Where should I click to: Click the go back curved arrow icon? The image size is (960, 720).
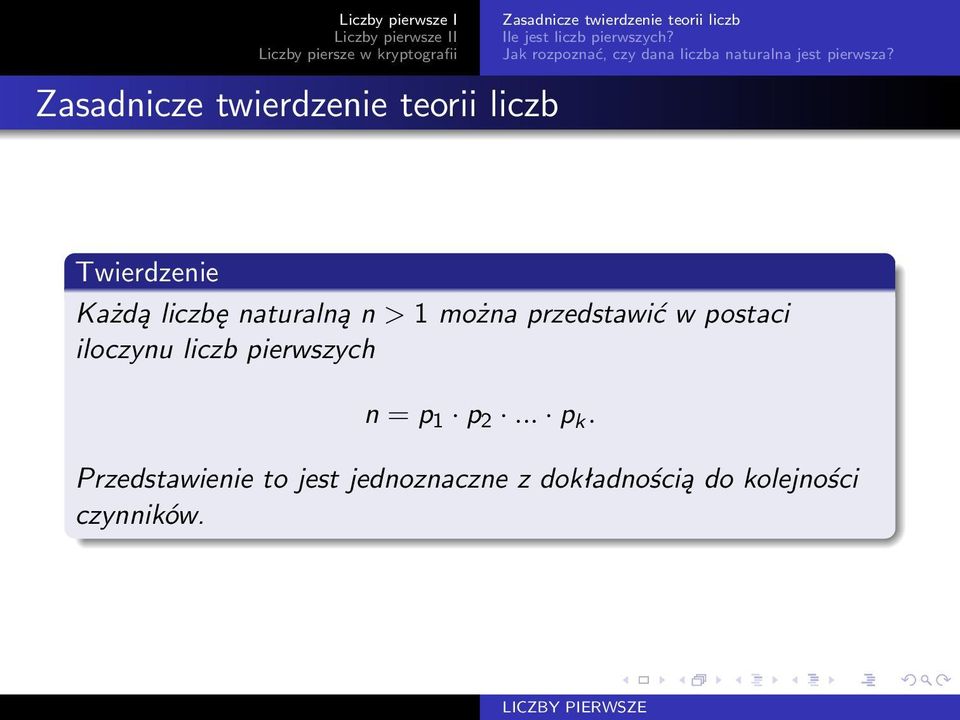pos(909,680)
